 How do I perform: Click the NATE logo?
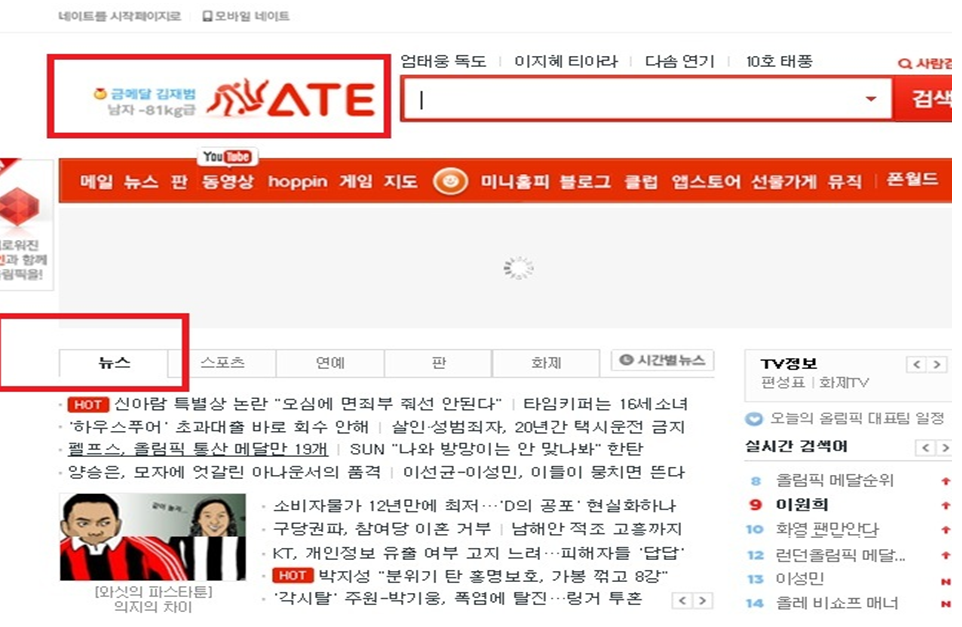point(291,98)
